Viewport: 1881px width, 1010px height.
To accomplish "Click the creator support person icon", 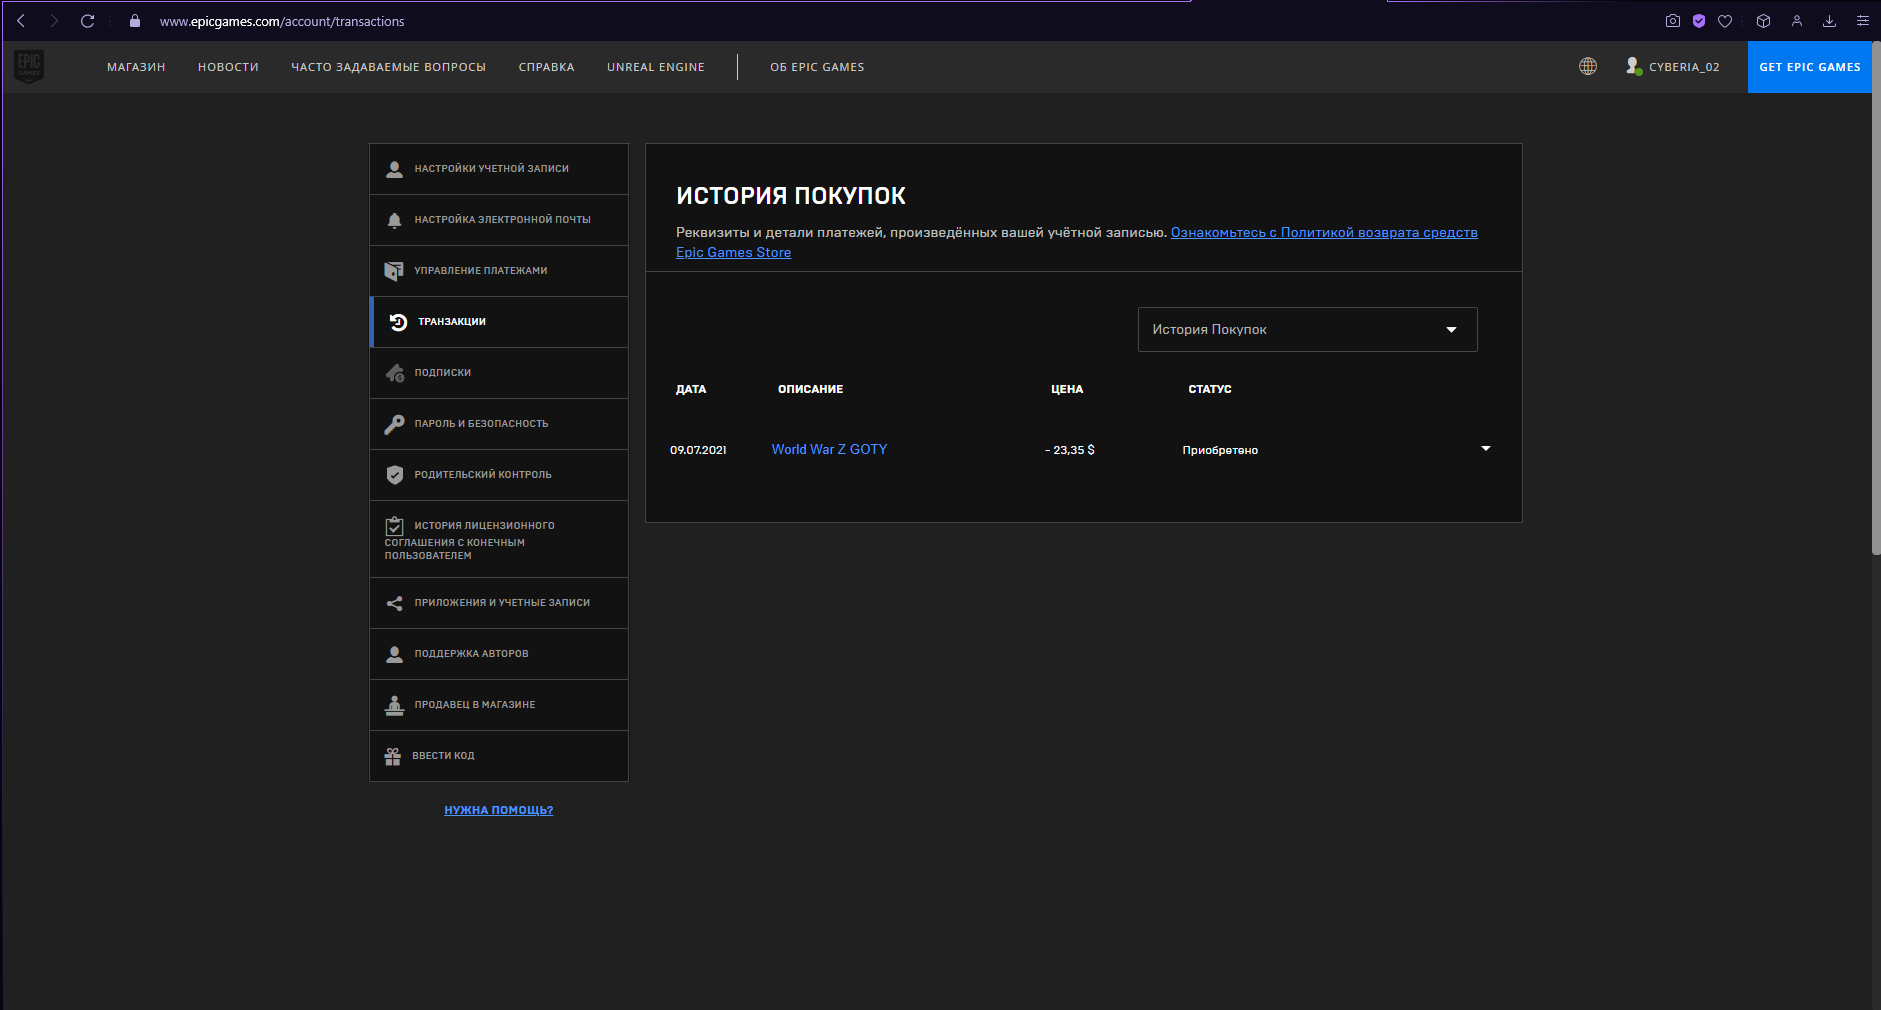I will (395, 654).
